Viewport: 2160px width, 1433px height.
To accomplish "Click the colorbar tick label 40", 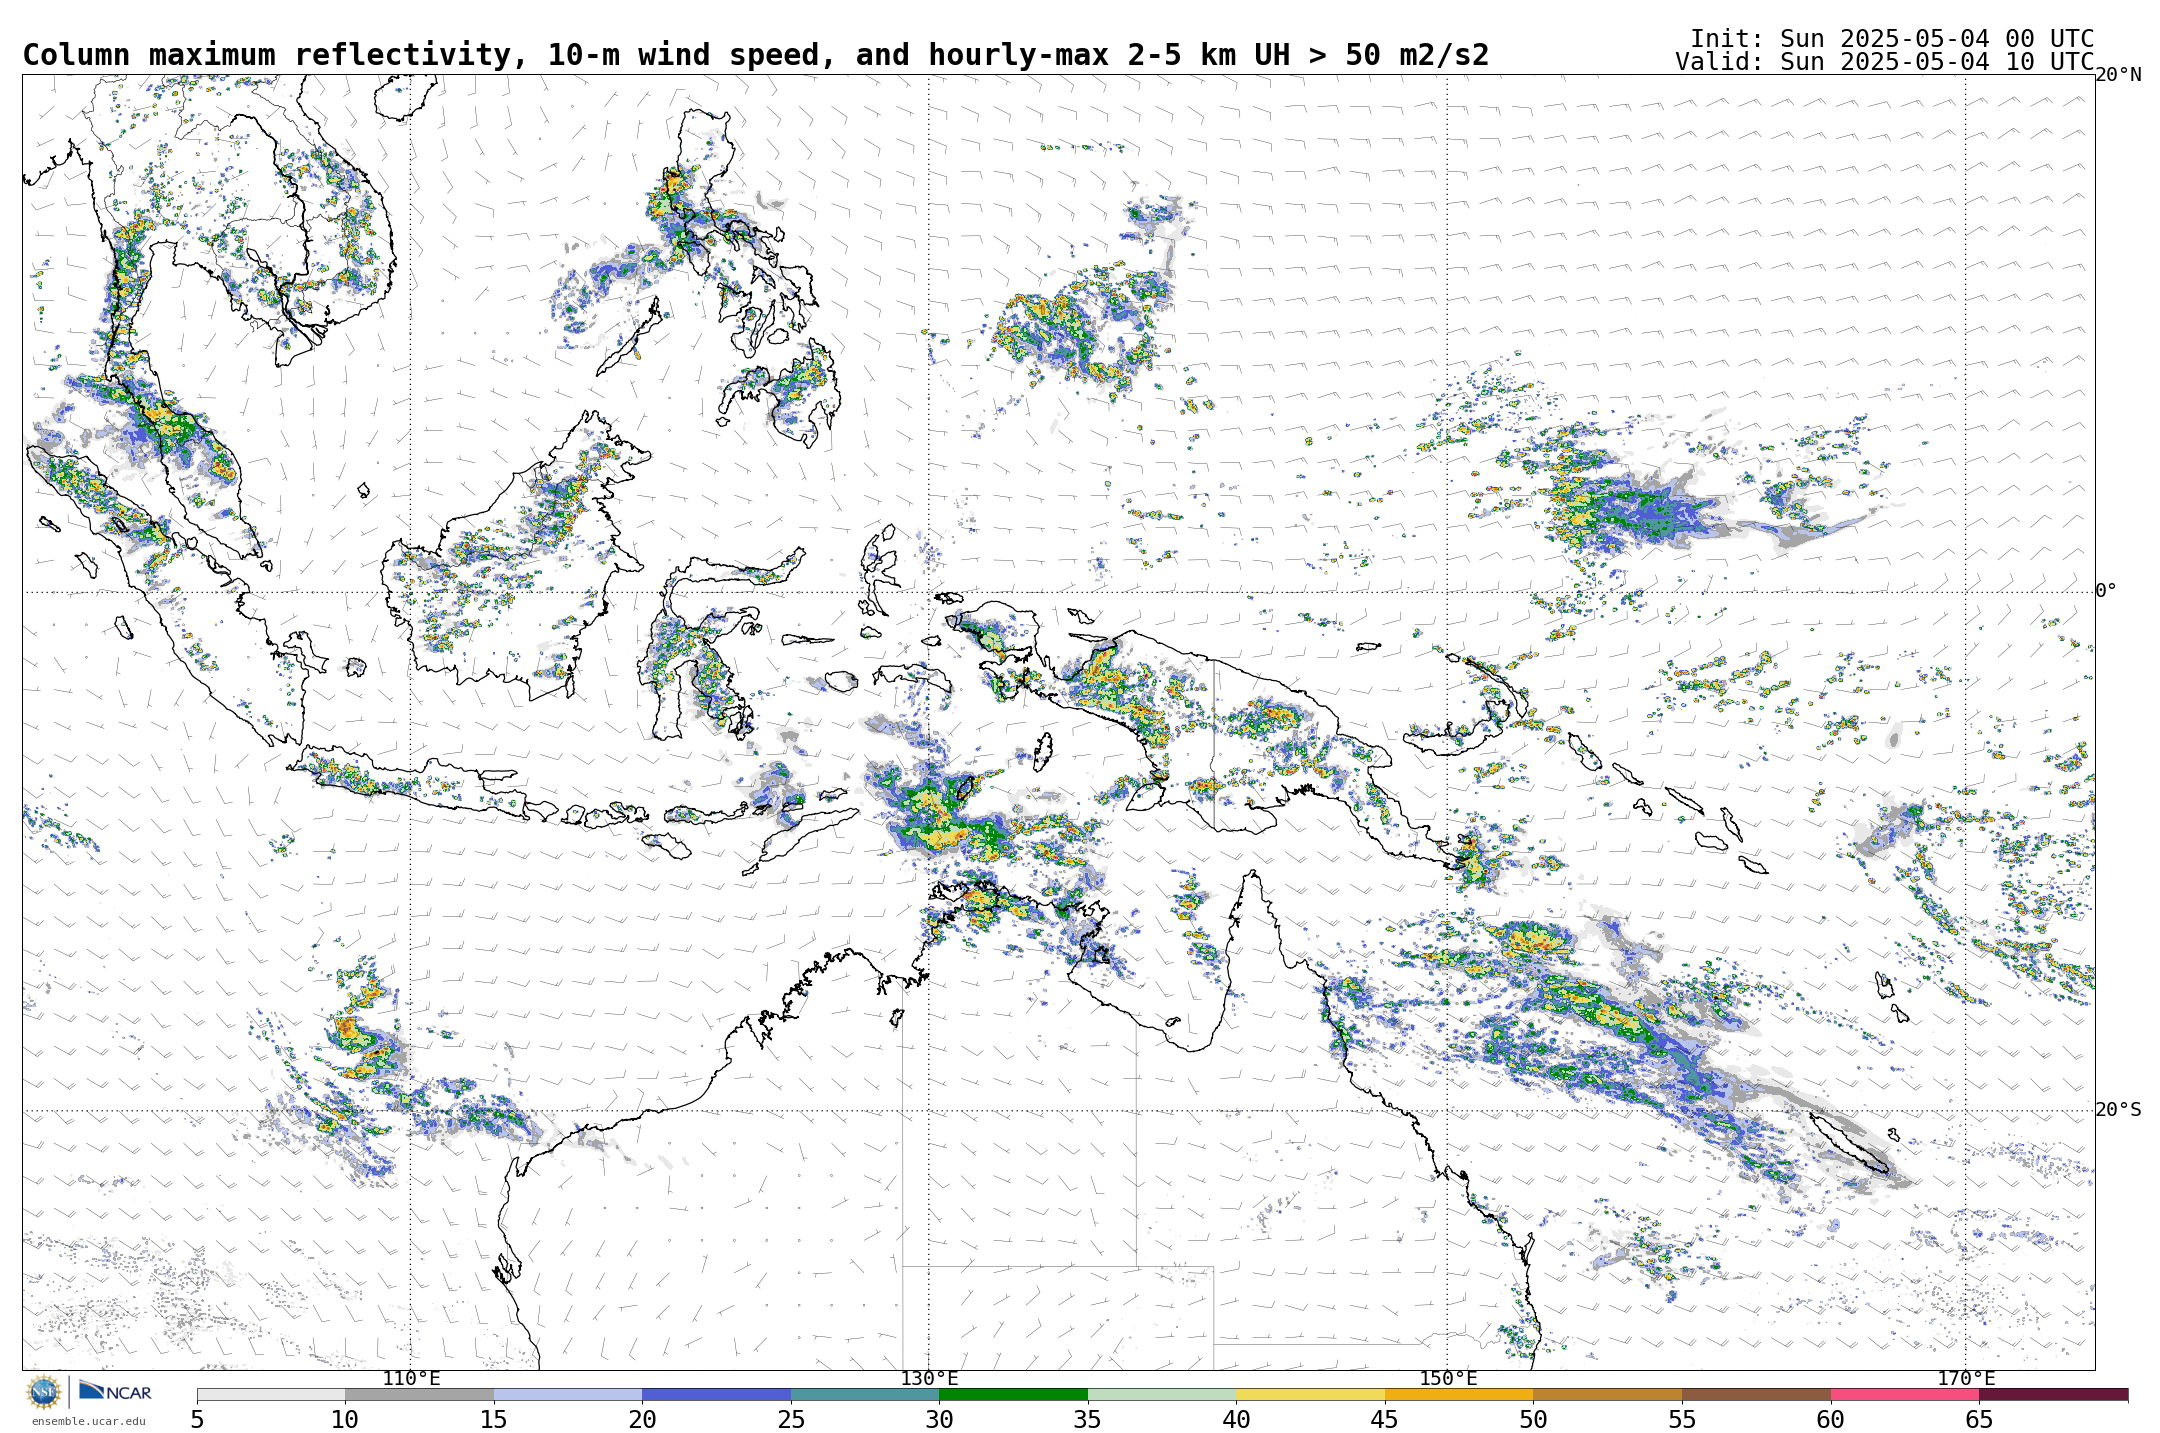I will (x=1236, y=1419).
